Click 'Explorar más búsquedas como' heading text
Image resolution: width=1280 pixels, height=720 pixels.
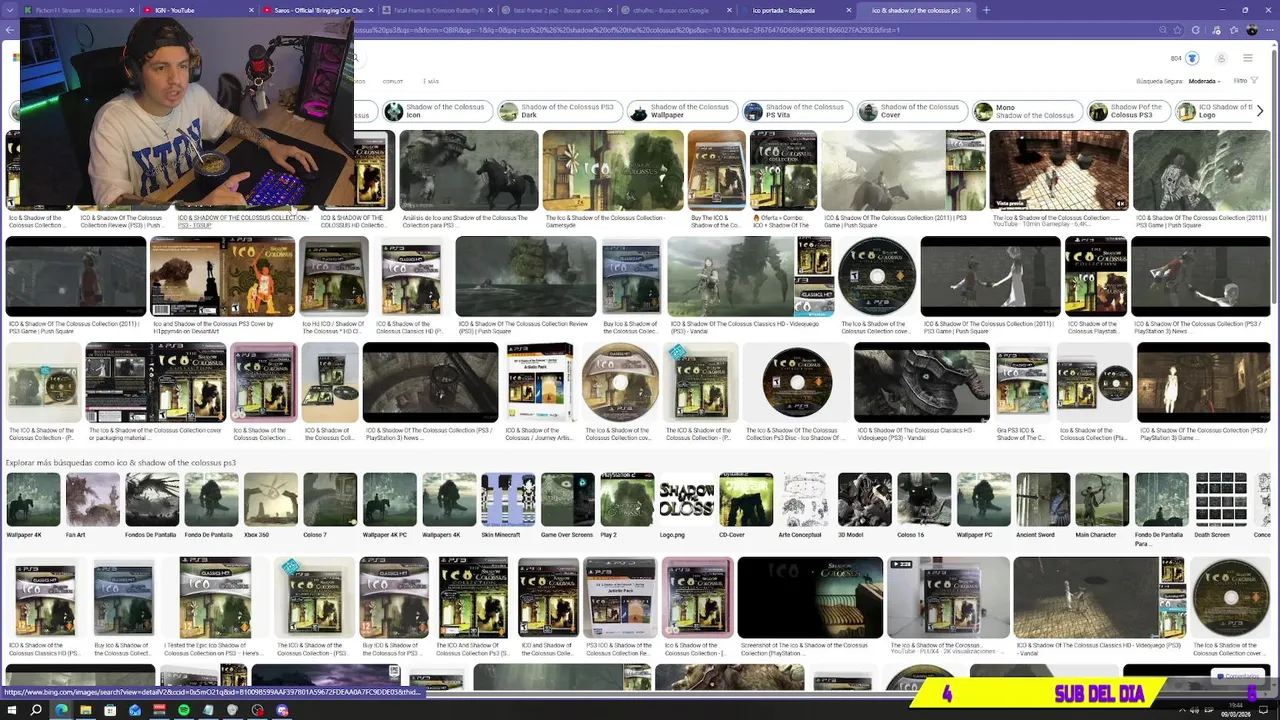[121, 463]
